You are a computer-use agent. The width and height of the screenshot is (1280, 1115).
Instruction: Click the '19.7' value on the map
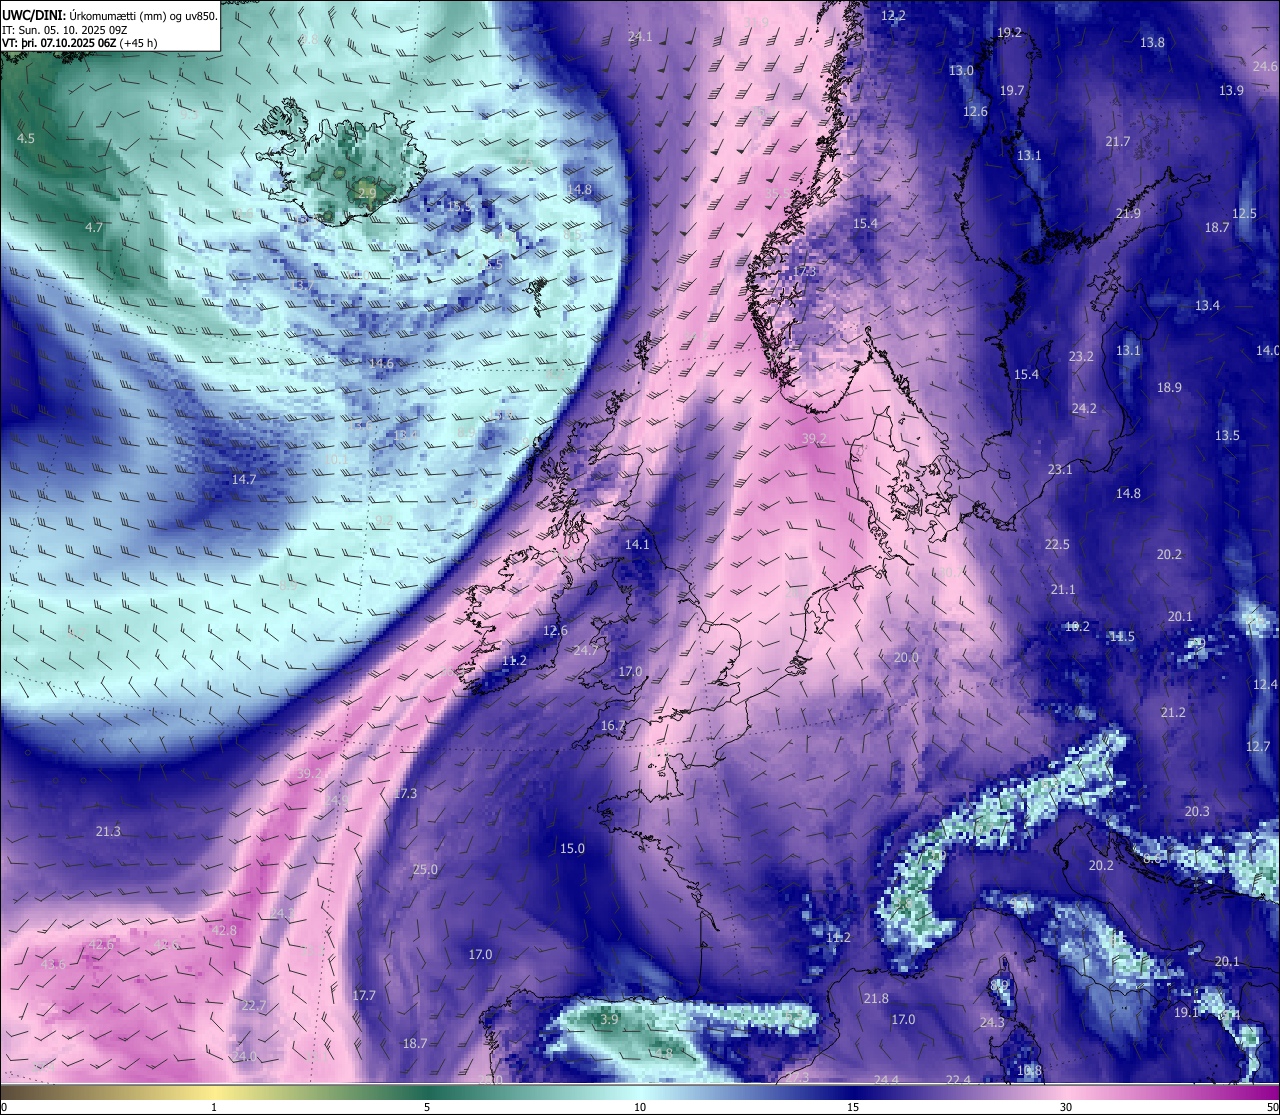[x=1012, y=91]
